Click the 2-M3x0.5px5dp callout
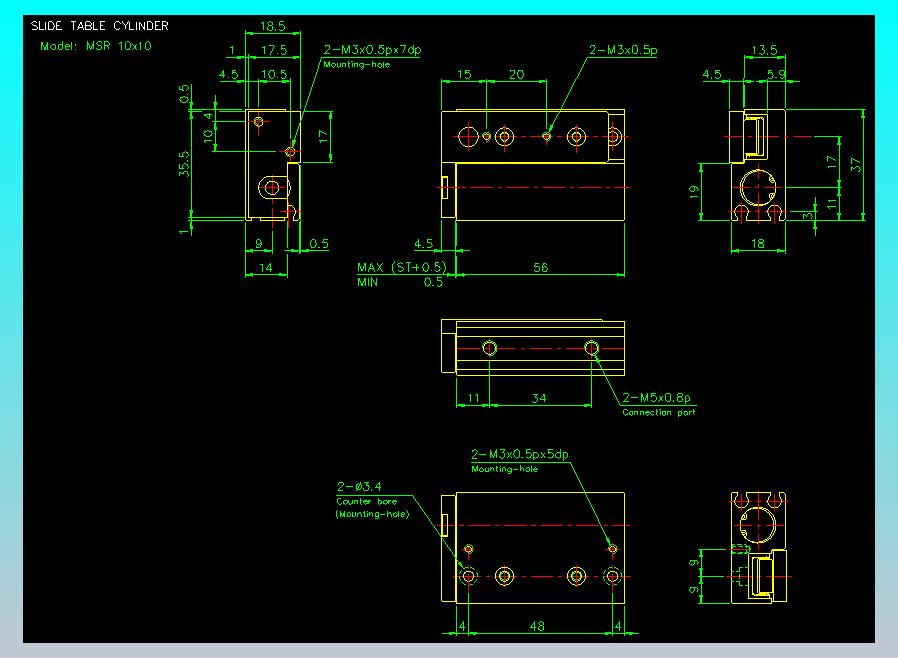Image resolution: width=898 pixels, height=658 pixels. click(519, 454)
